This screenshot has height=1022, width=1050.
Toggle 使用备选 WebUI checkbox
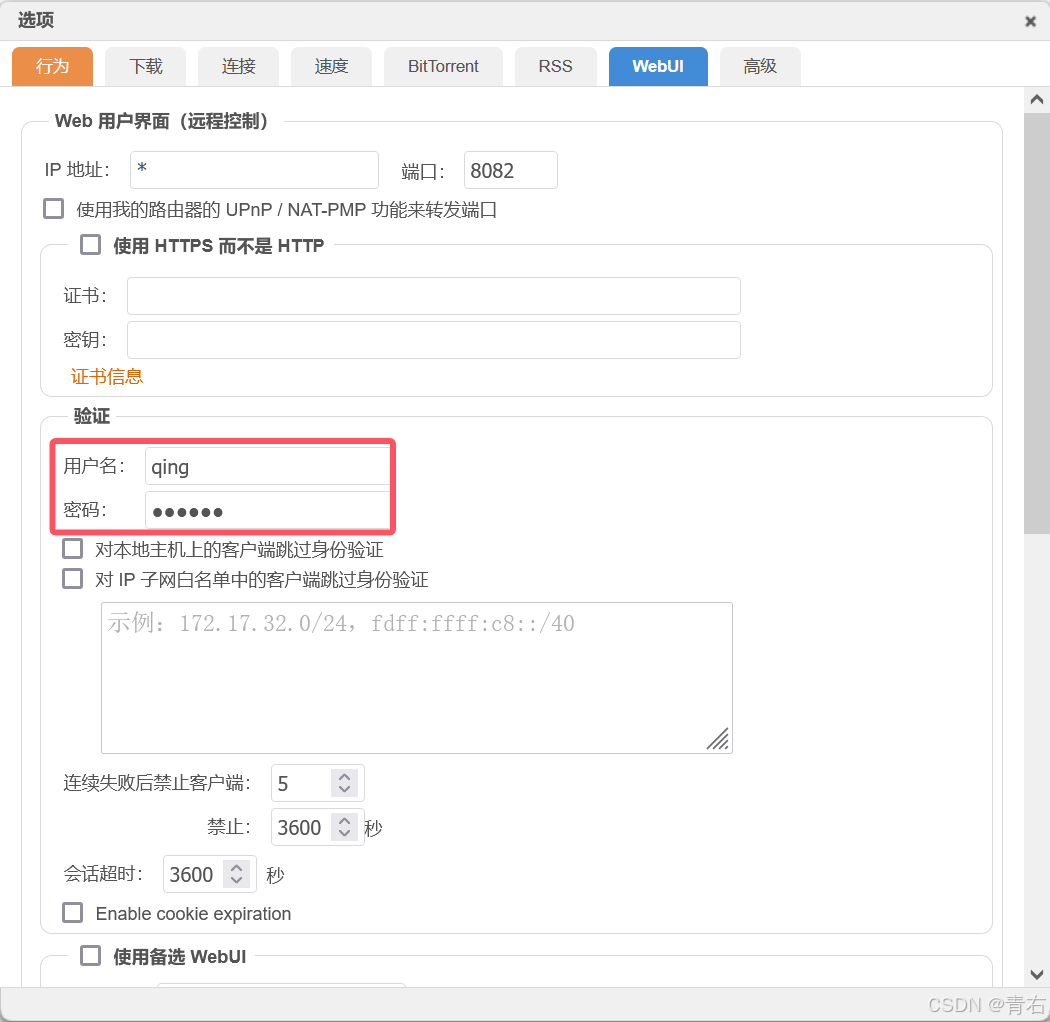(x=90, y=956)
